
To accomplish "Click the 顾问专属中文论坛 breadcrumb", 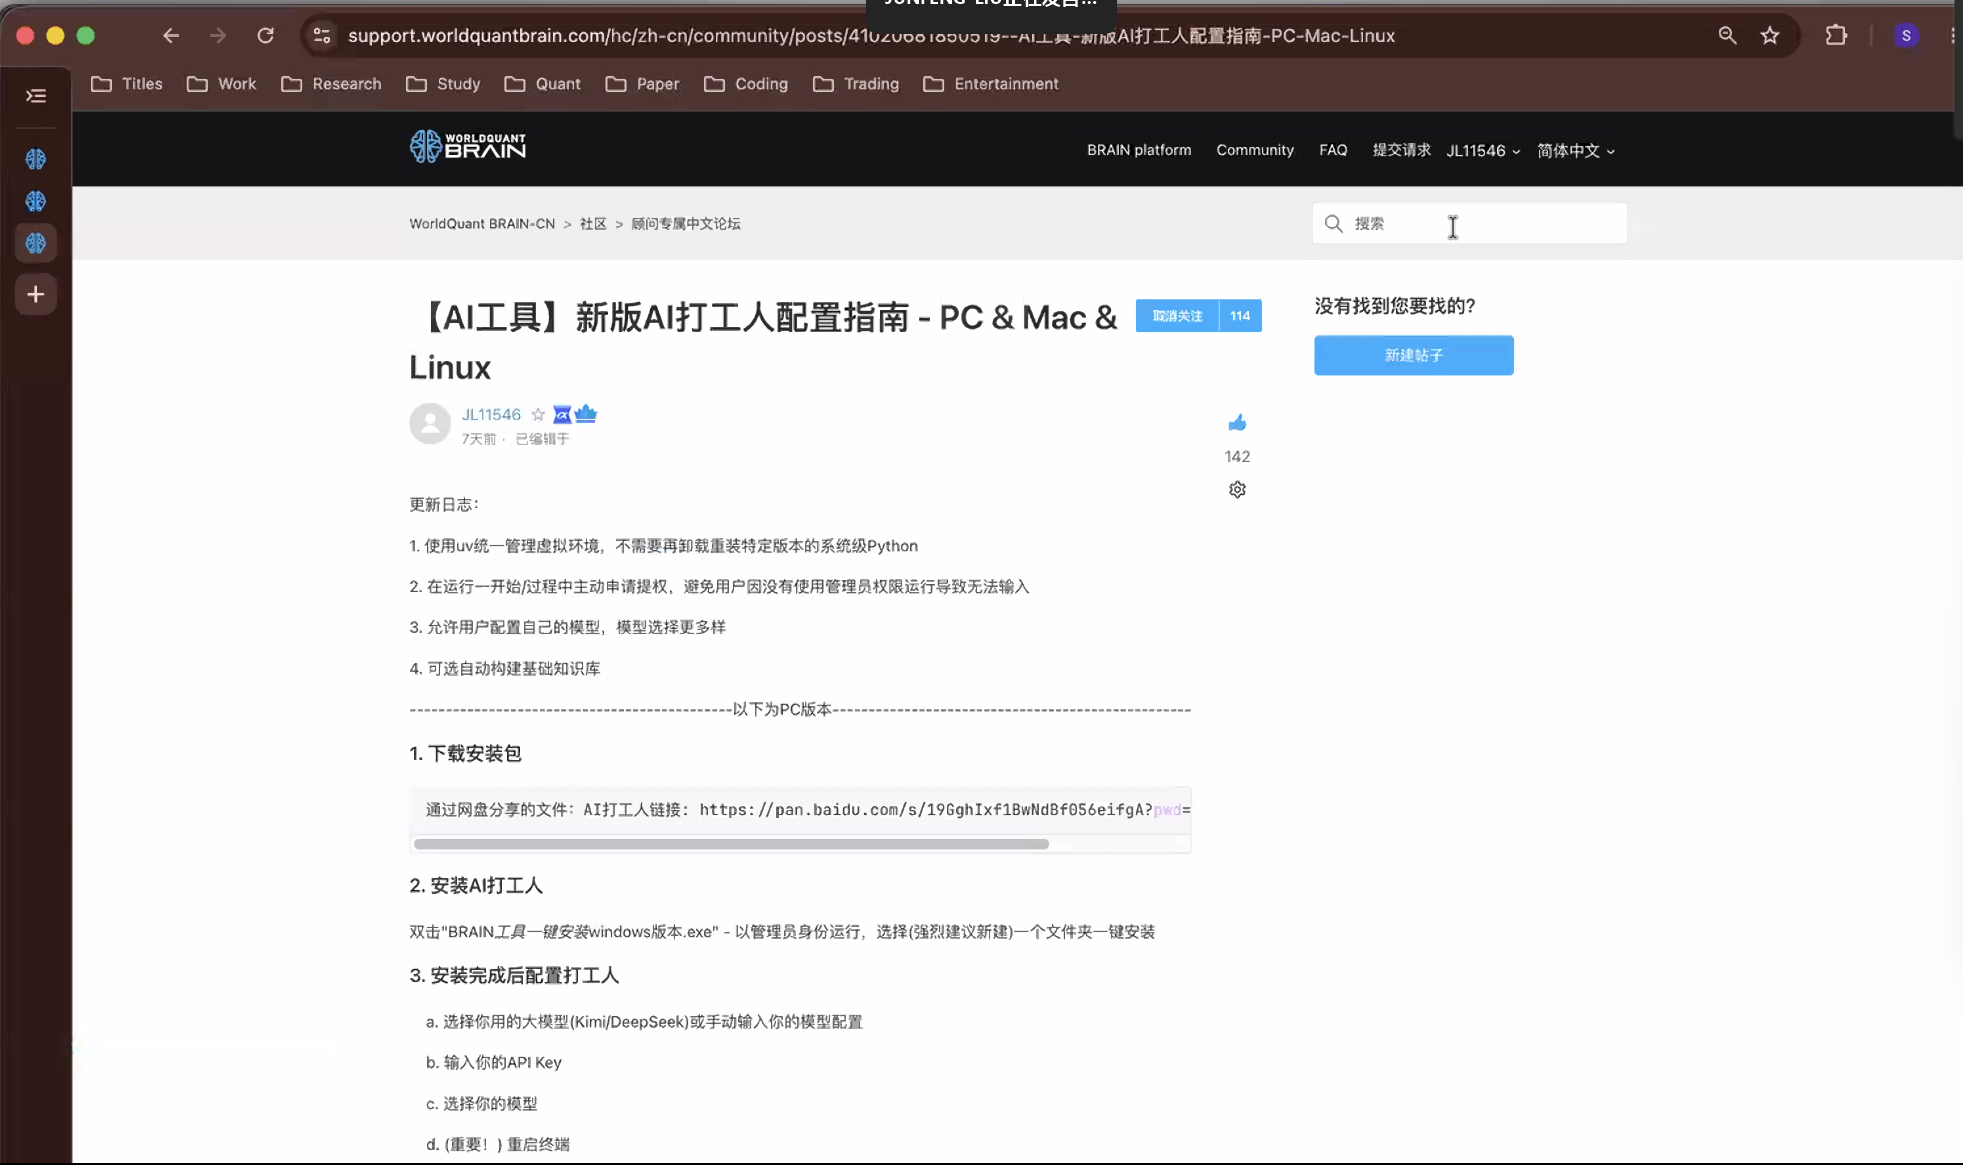I will 686,224.
